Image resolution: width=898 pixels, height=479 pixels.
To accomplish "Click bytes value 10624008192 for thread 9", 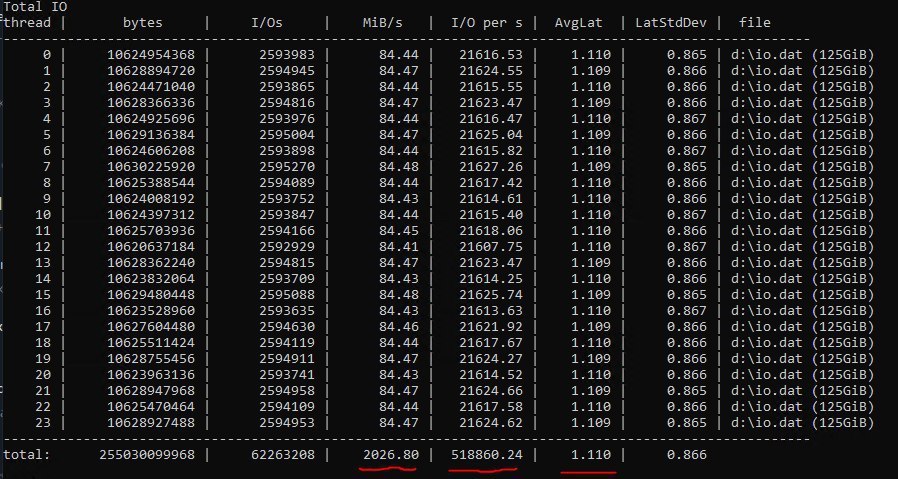I will pos(151,199).
